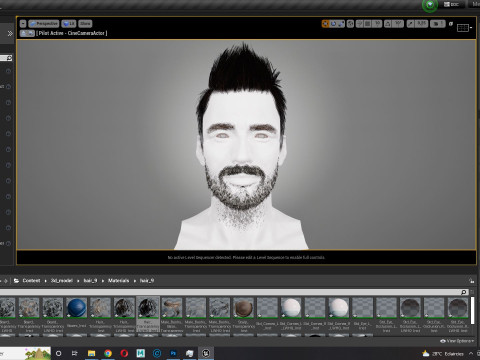Show hidden system tray icons chevron
Screen dimensions: 480x360
(x=471, y=353)
